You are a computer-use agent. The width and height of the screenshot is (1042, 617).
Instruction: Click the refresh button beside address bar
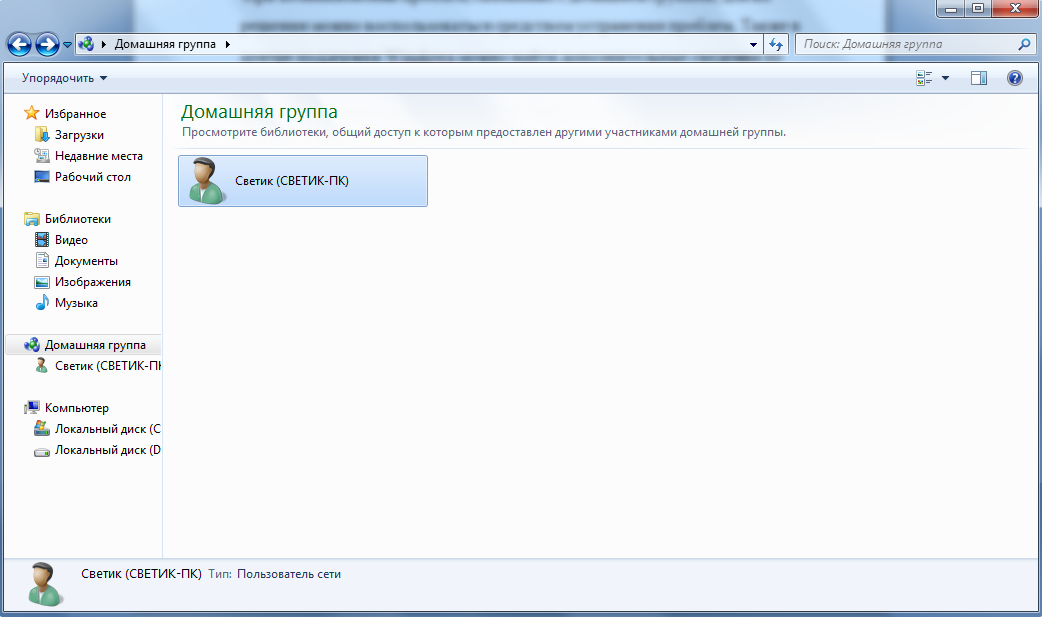[776, 45]
